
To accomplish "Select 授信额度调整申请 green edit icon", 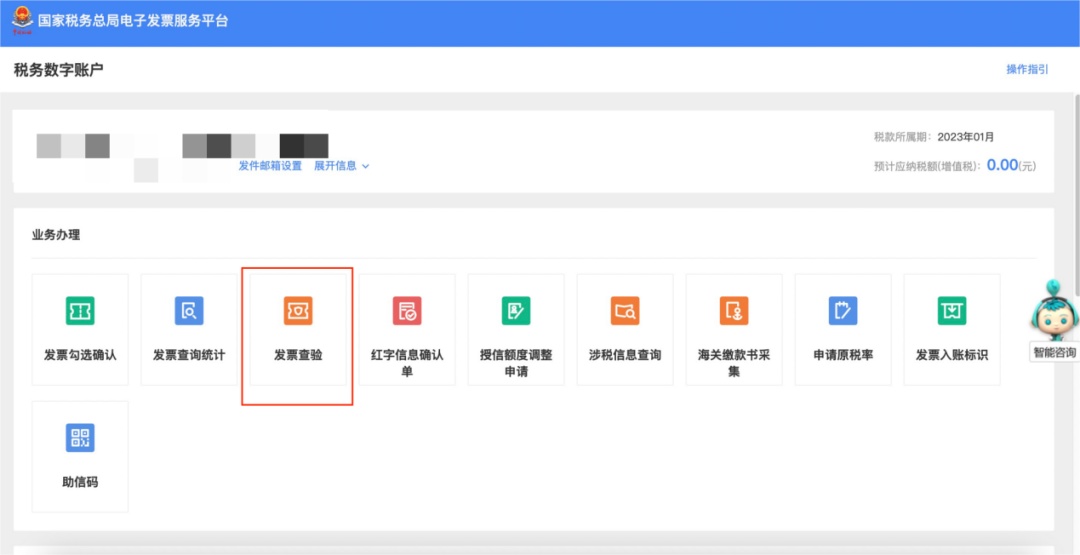I will 516,311.
